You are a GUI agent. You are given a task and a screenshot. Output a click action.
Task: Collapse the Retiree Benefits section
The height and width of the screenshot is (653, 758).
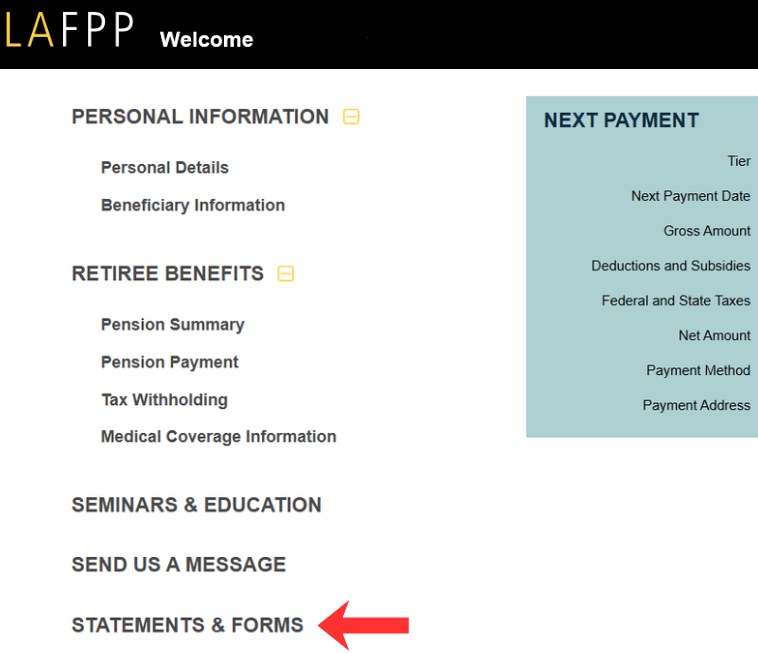(x=286, y=273)
